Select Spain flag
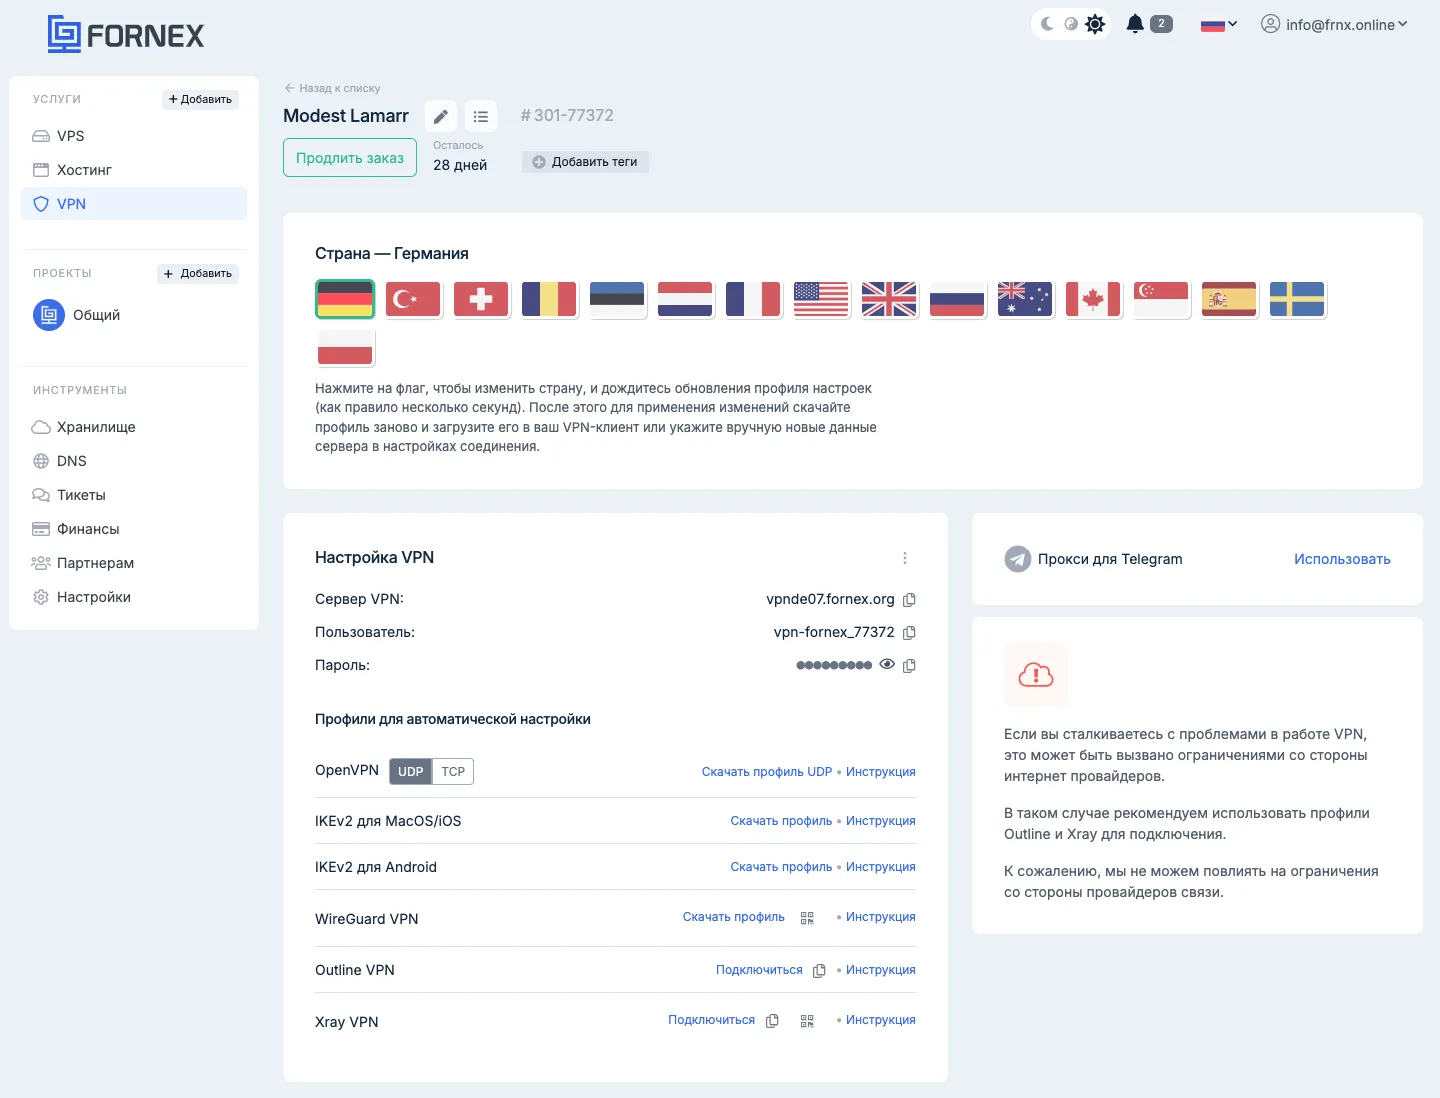The image size is (1440, 1098). coord(1229,299)
